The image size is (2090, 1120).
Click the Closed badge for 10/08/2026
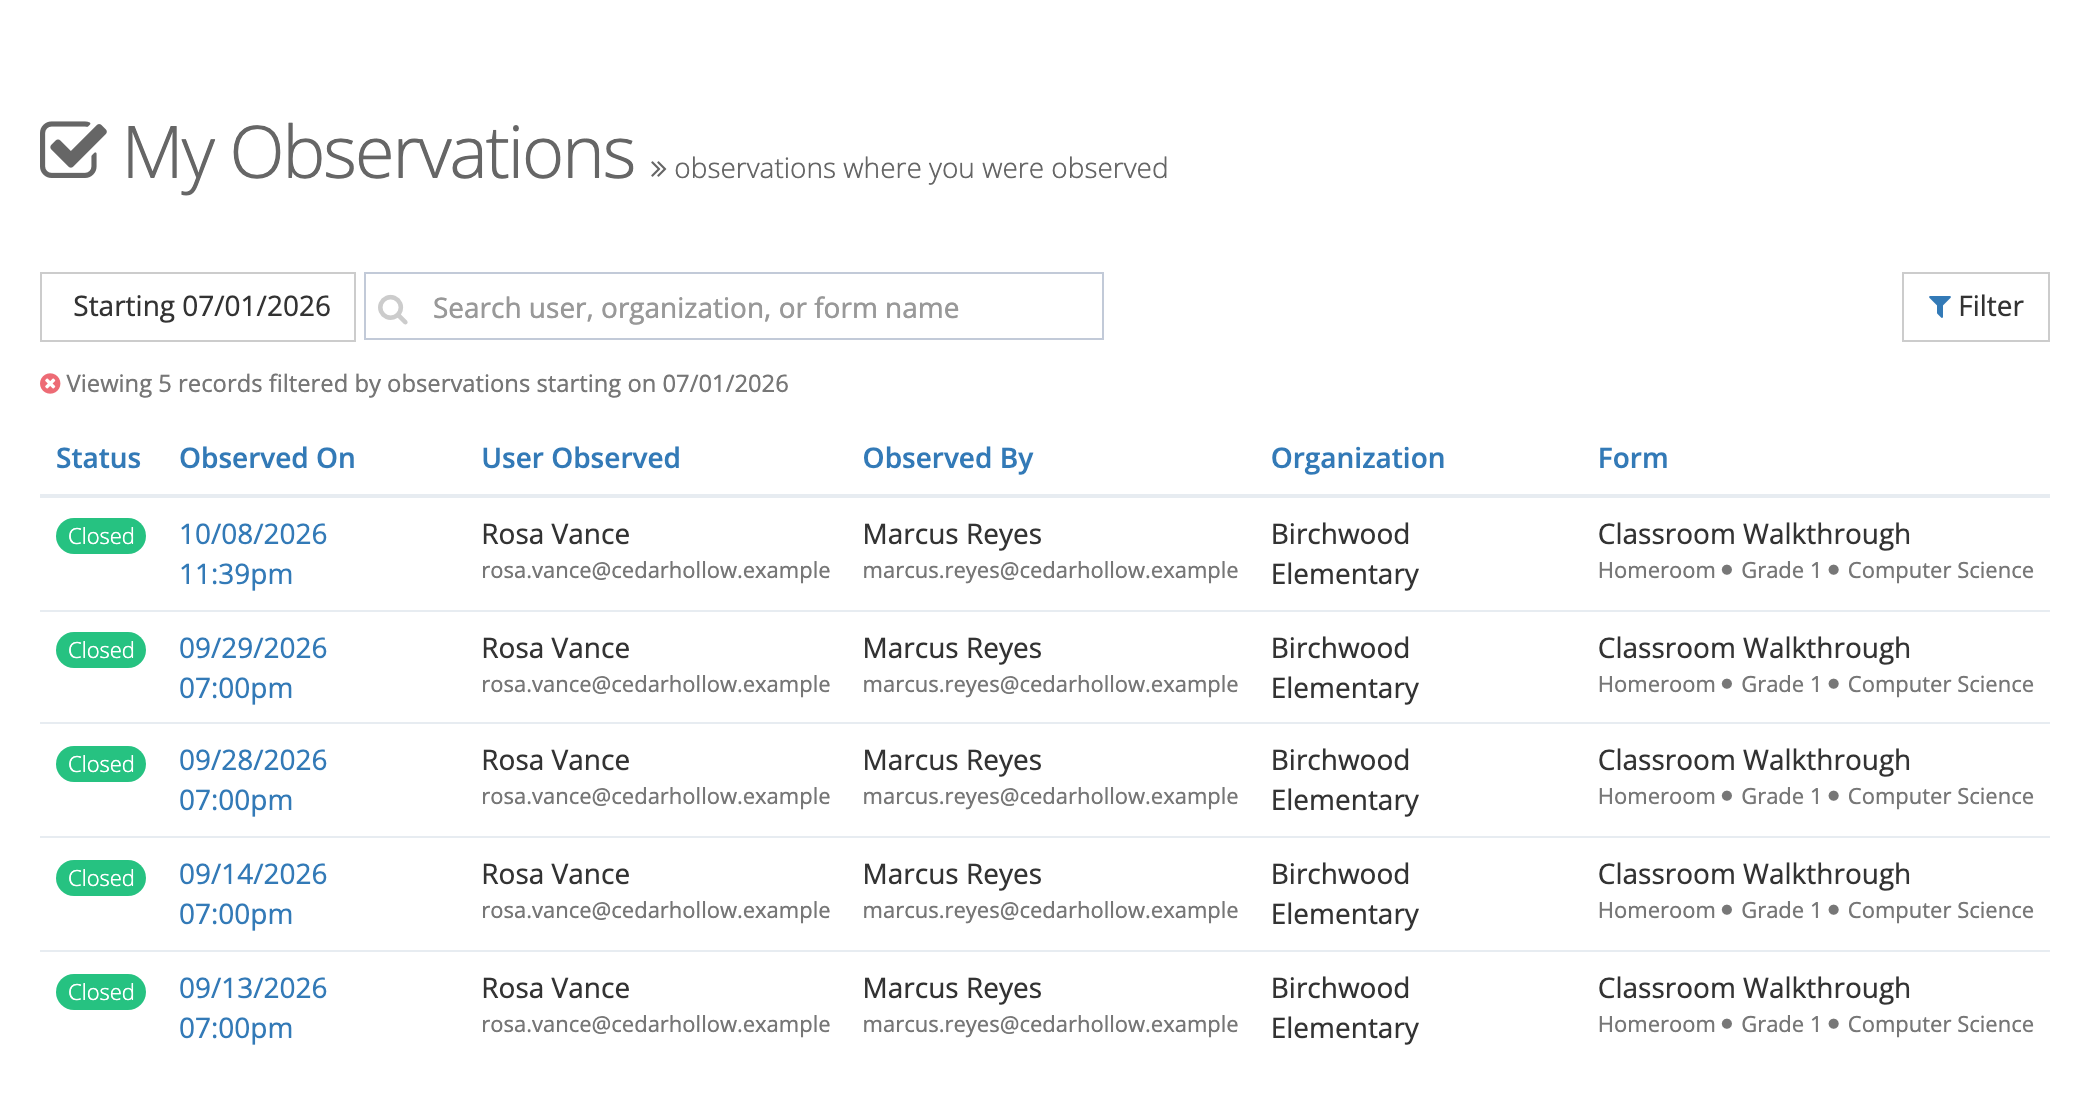tap(101, 536)
